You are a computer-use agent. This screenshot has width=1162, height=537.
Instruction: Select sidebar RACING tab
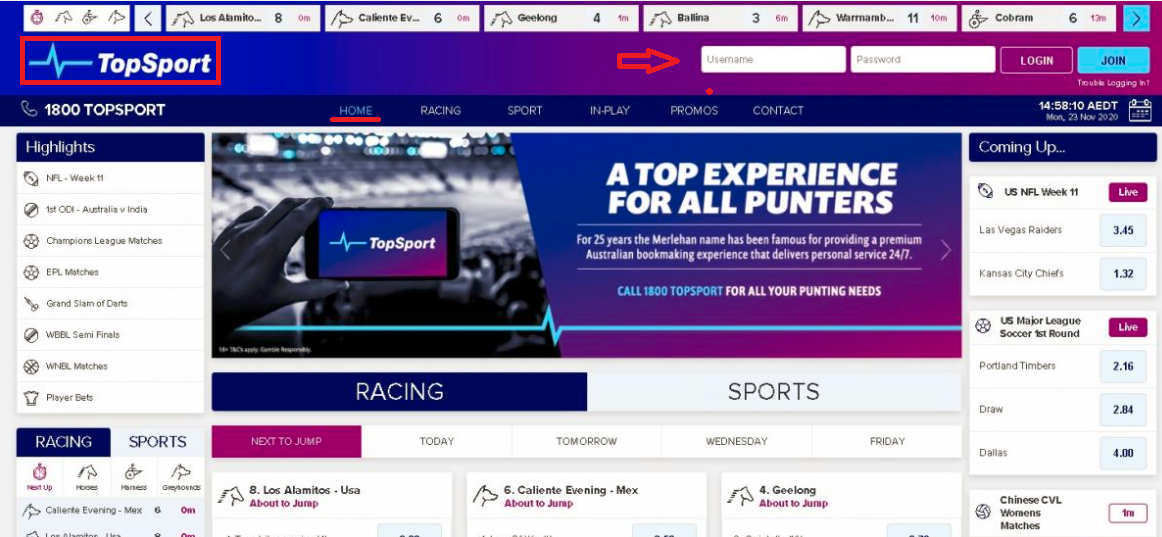(64, 442)
